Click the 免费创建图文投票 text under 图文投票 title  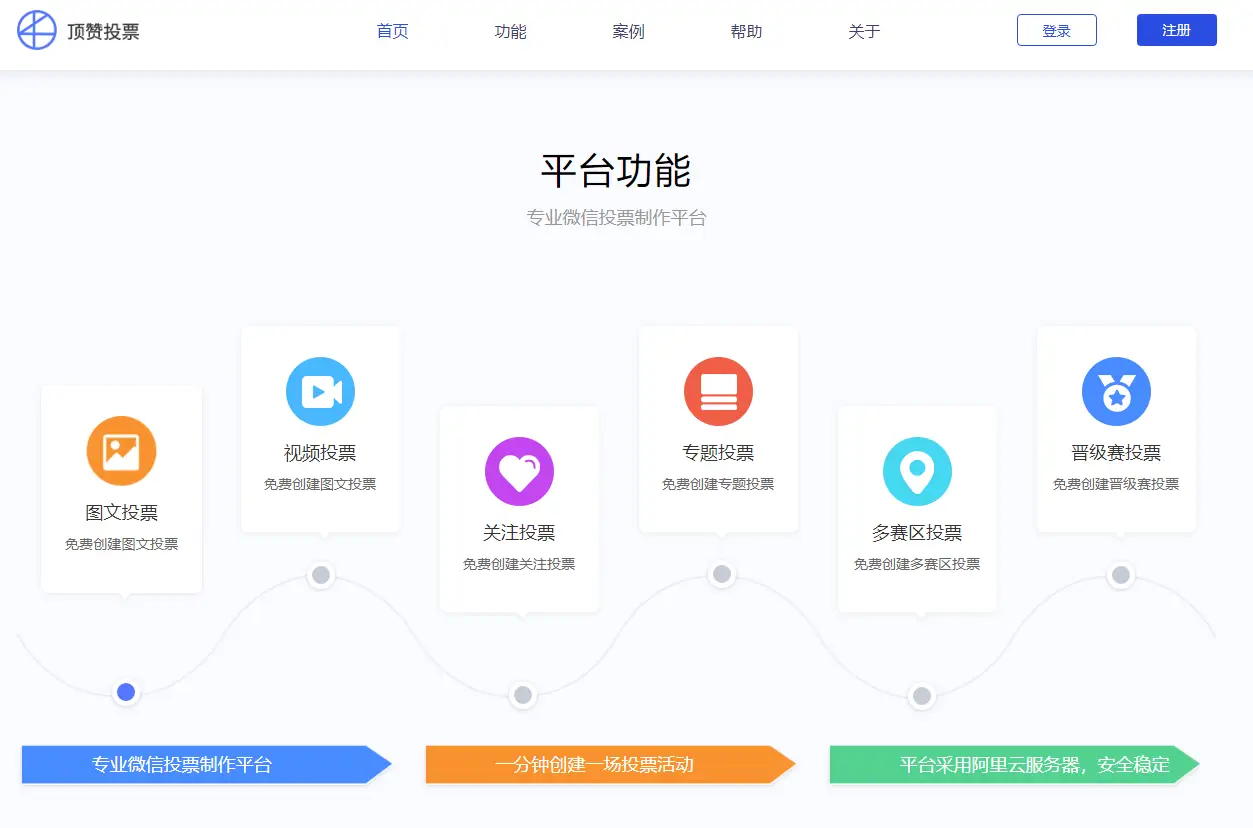pos(121,544)
